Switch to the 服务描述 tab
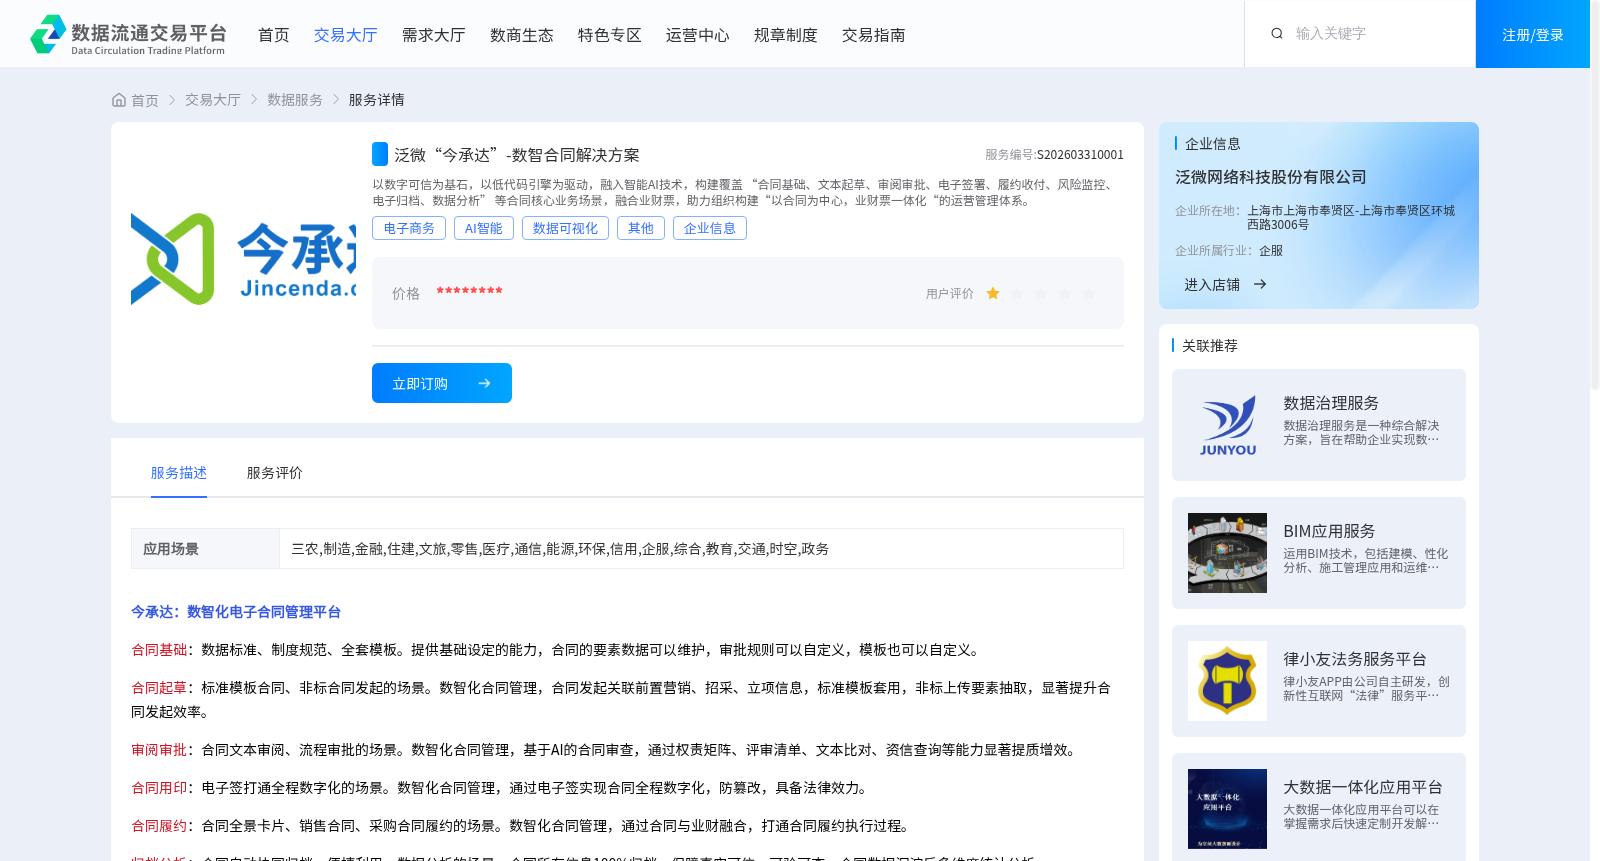1600x861 pixels. [x=179, y=473]
